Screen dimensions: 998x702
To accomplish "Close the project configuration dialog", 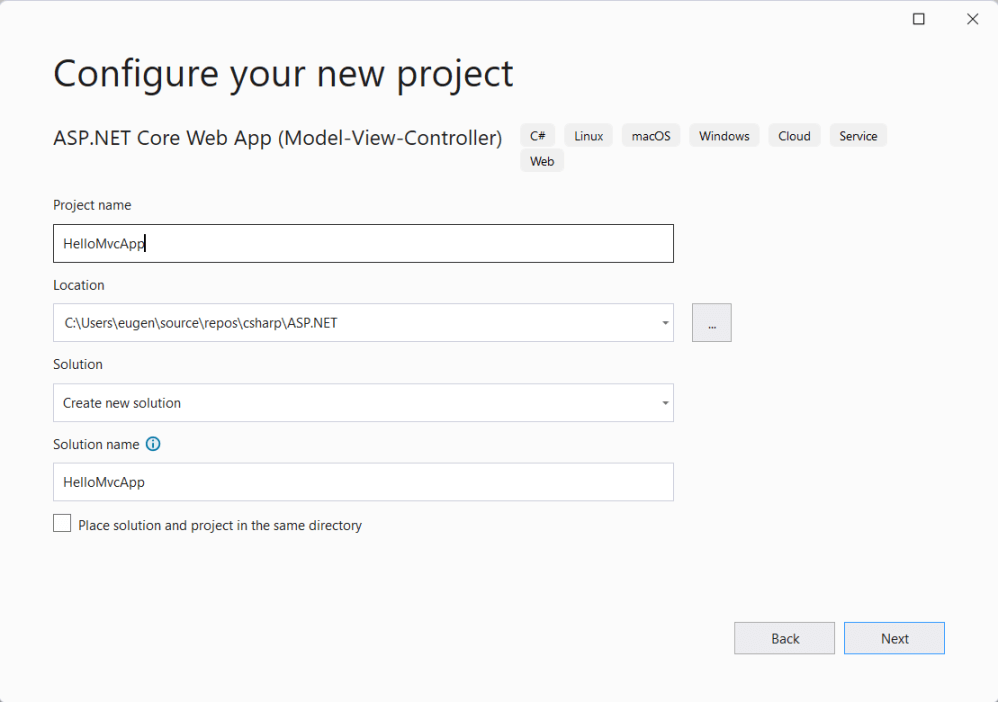I will (x=972, y=19).
